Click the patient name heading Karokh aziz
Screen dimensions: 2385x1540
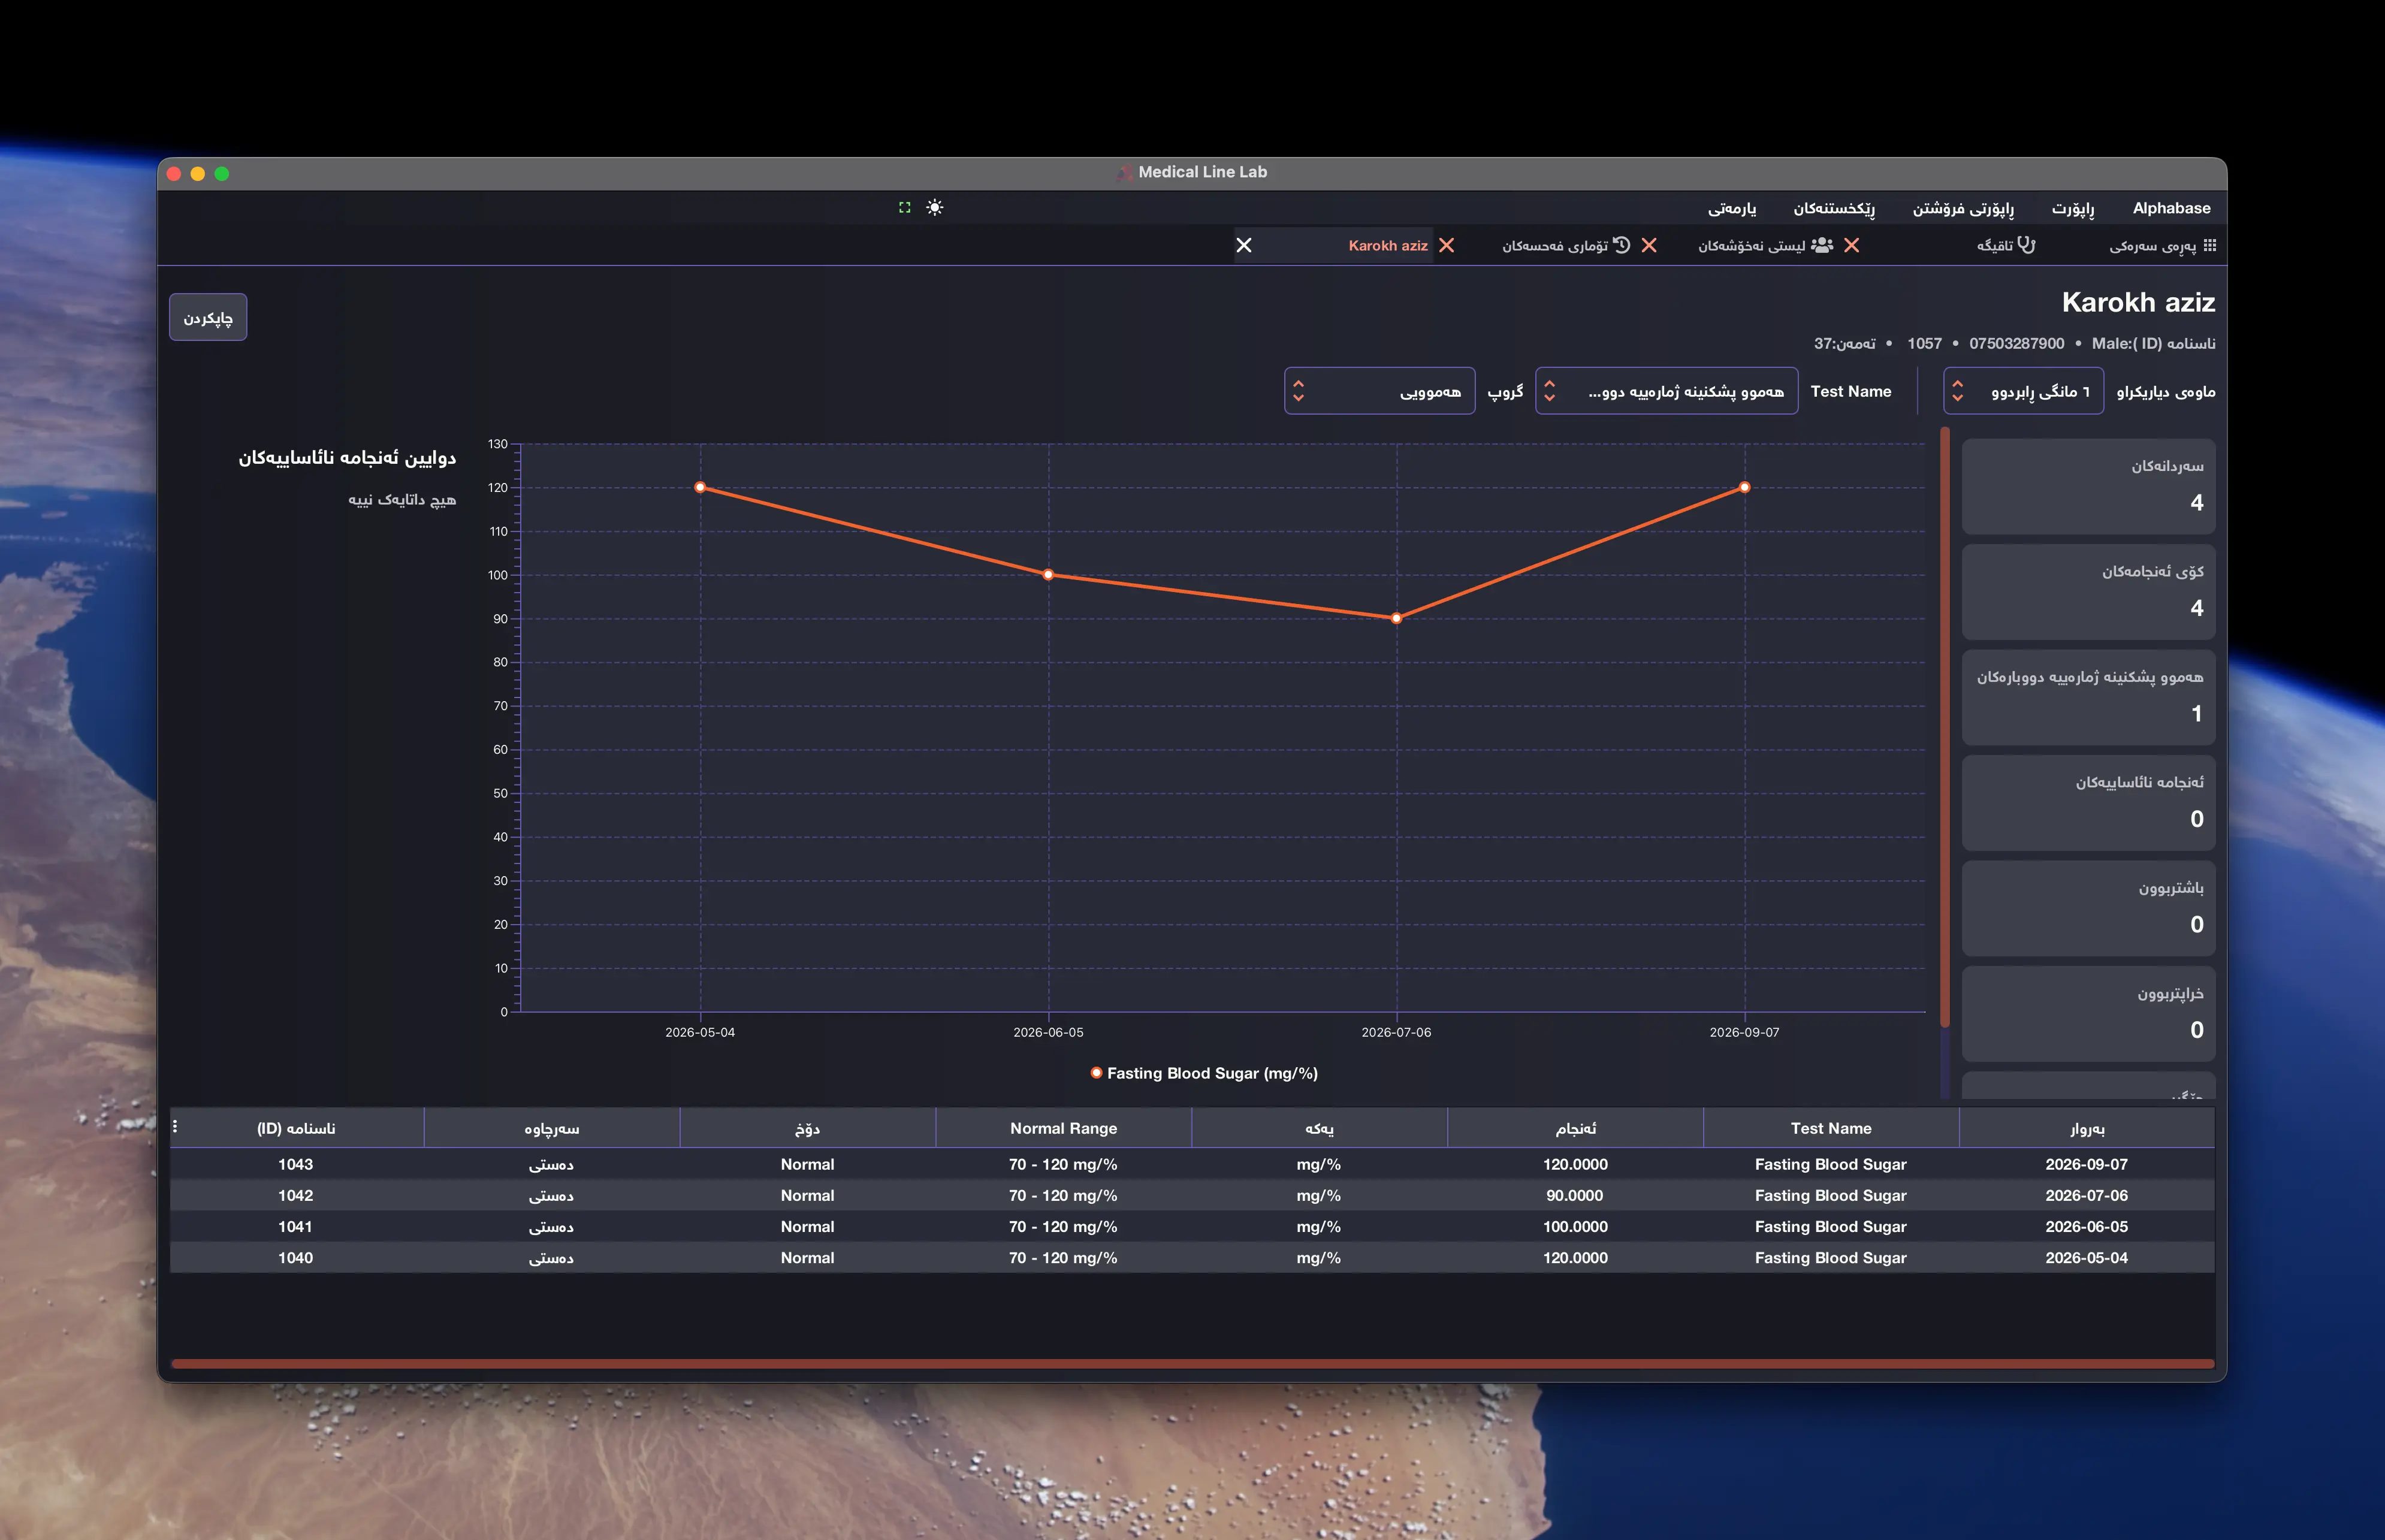point(2138,302)
